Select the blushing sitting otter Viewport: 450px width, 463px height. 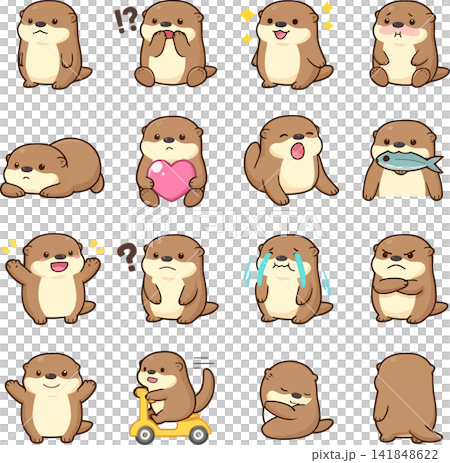tap(408, 44)
